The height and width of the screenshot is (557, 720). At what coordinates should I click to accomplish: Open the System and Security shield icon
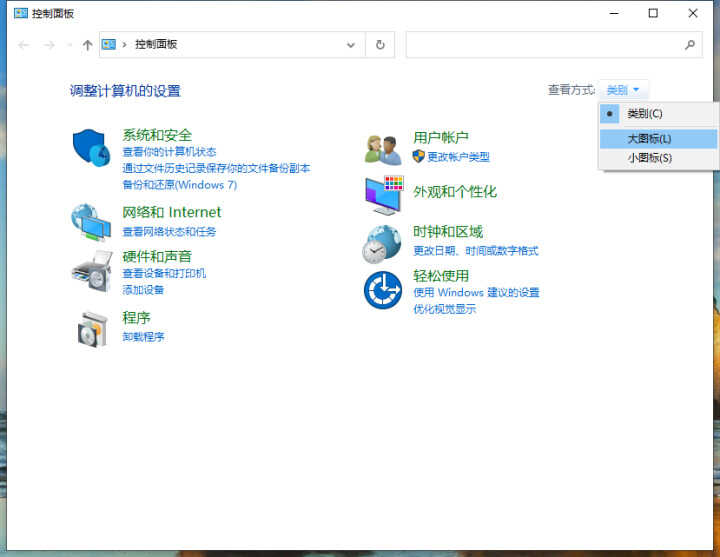pyautogui.click(x=91, y=148)
